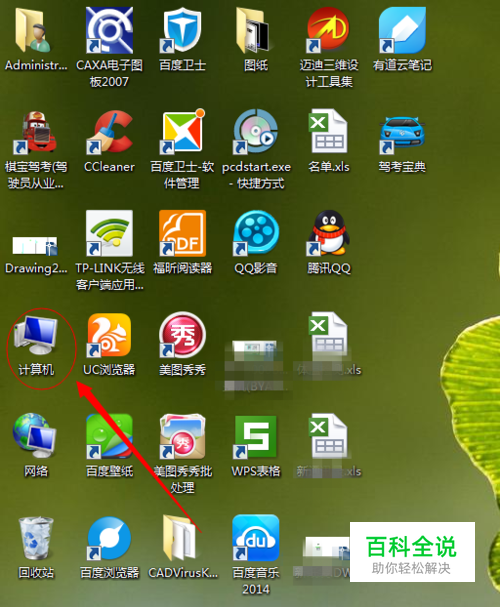Open 百度卫士 shield shortcut
This screenshot has height=607, width=500.
(182, 30)
